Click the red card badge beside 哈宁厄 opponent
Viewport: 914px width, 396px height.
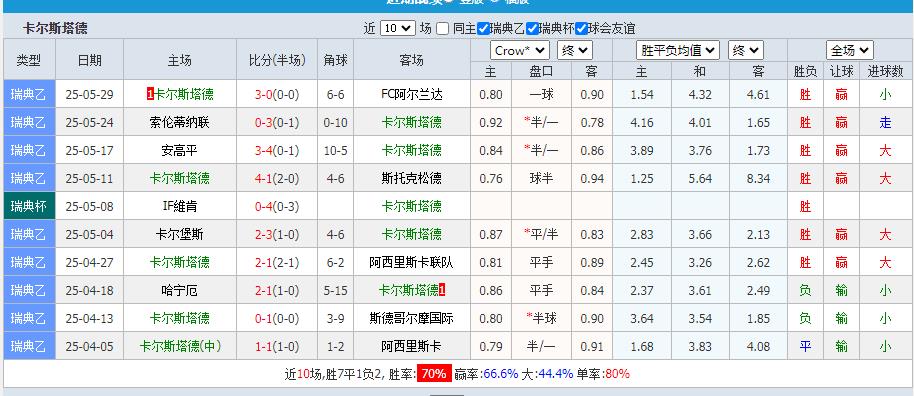pos(442,290)
